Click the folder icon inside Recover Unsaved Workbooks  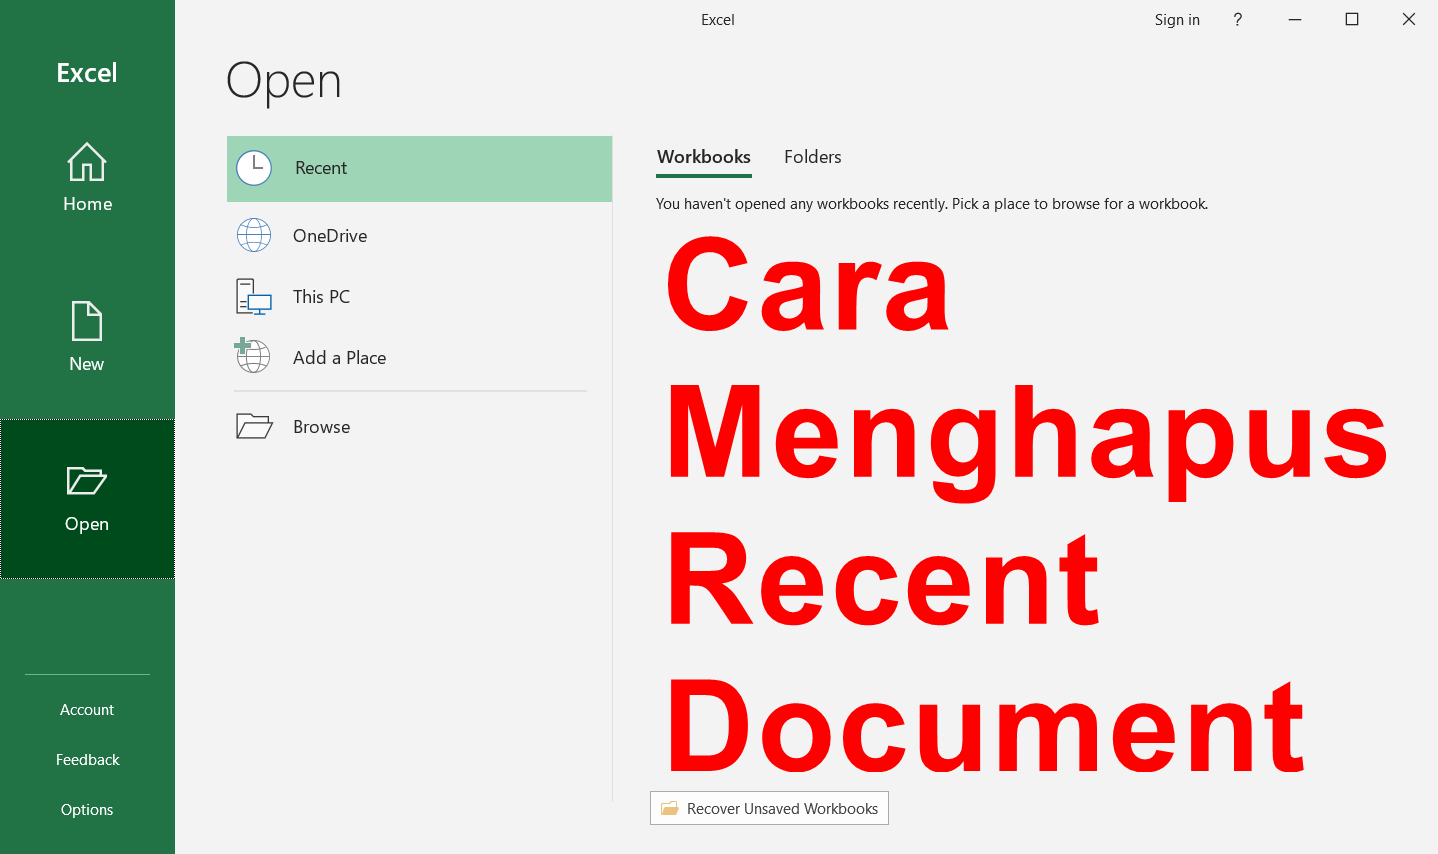tap(669, 808)
